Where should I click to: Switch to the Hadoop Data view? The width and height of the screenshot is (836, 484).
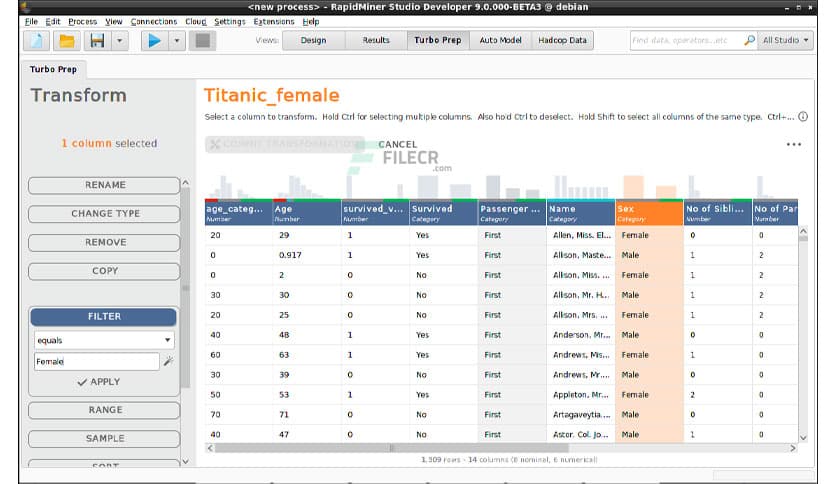(562, 41)
